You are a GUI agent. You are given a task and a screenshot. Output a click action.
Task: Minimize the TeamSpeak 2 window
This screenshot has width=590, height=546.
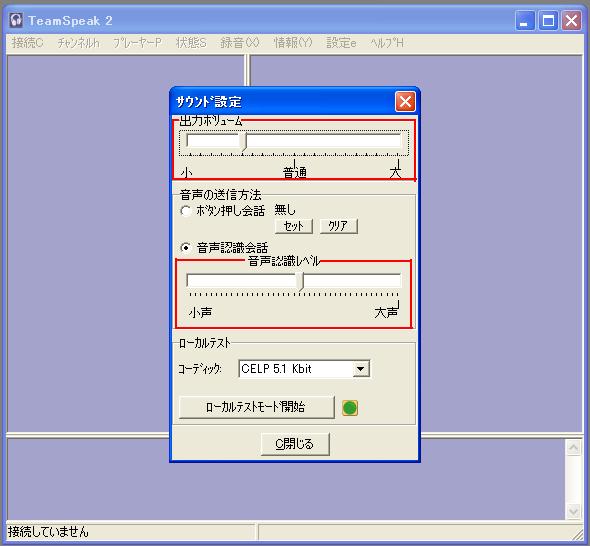coord(525,20)
